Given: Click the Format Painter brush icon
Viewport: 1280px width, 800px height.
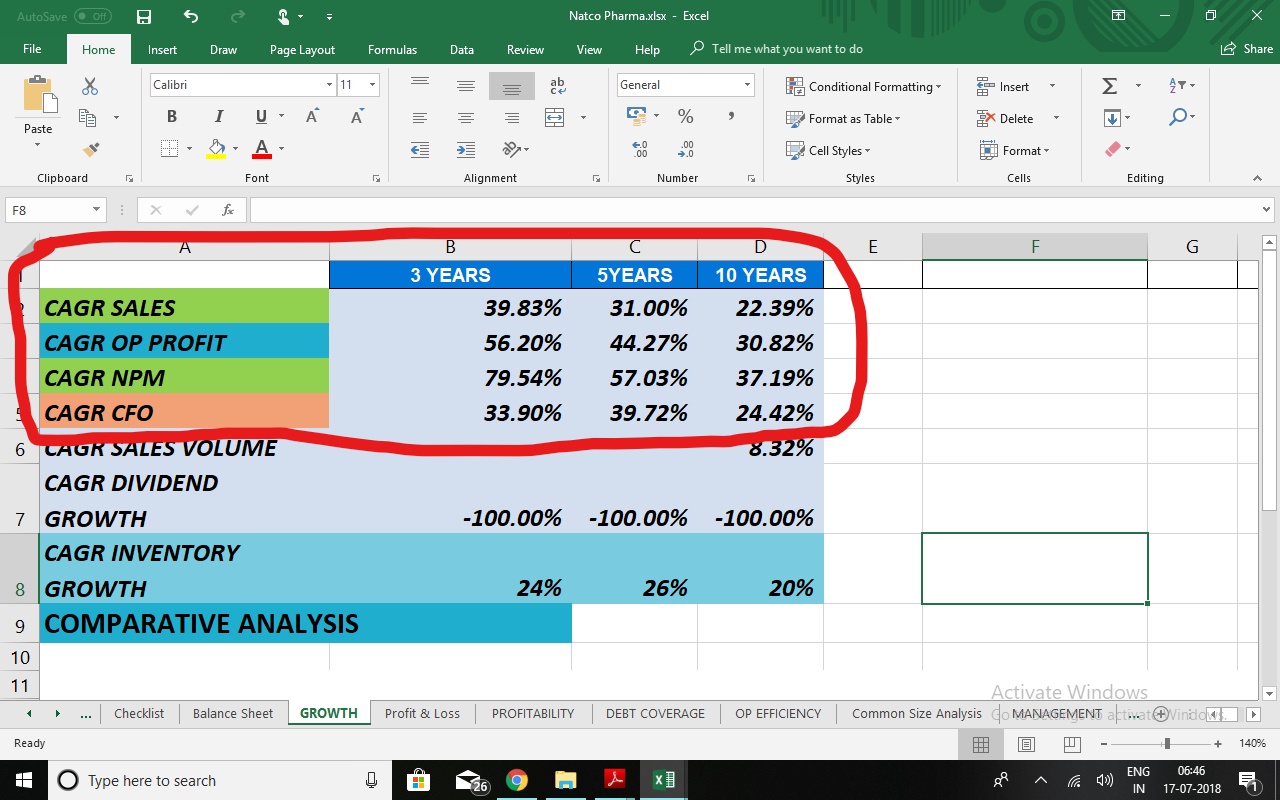Looking at the screenshot, I should [91, 149].
